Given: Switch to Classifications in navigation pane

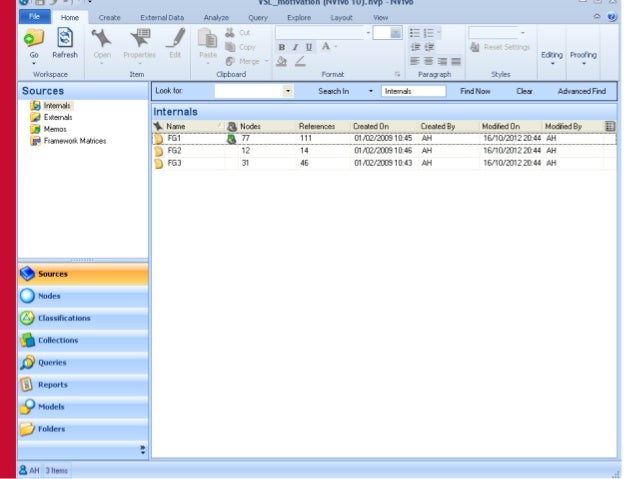Looking at the screenshot, I should tap(64, 318).
